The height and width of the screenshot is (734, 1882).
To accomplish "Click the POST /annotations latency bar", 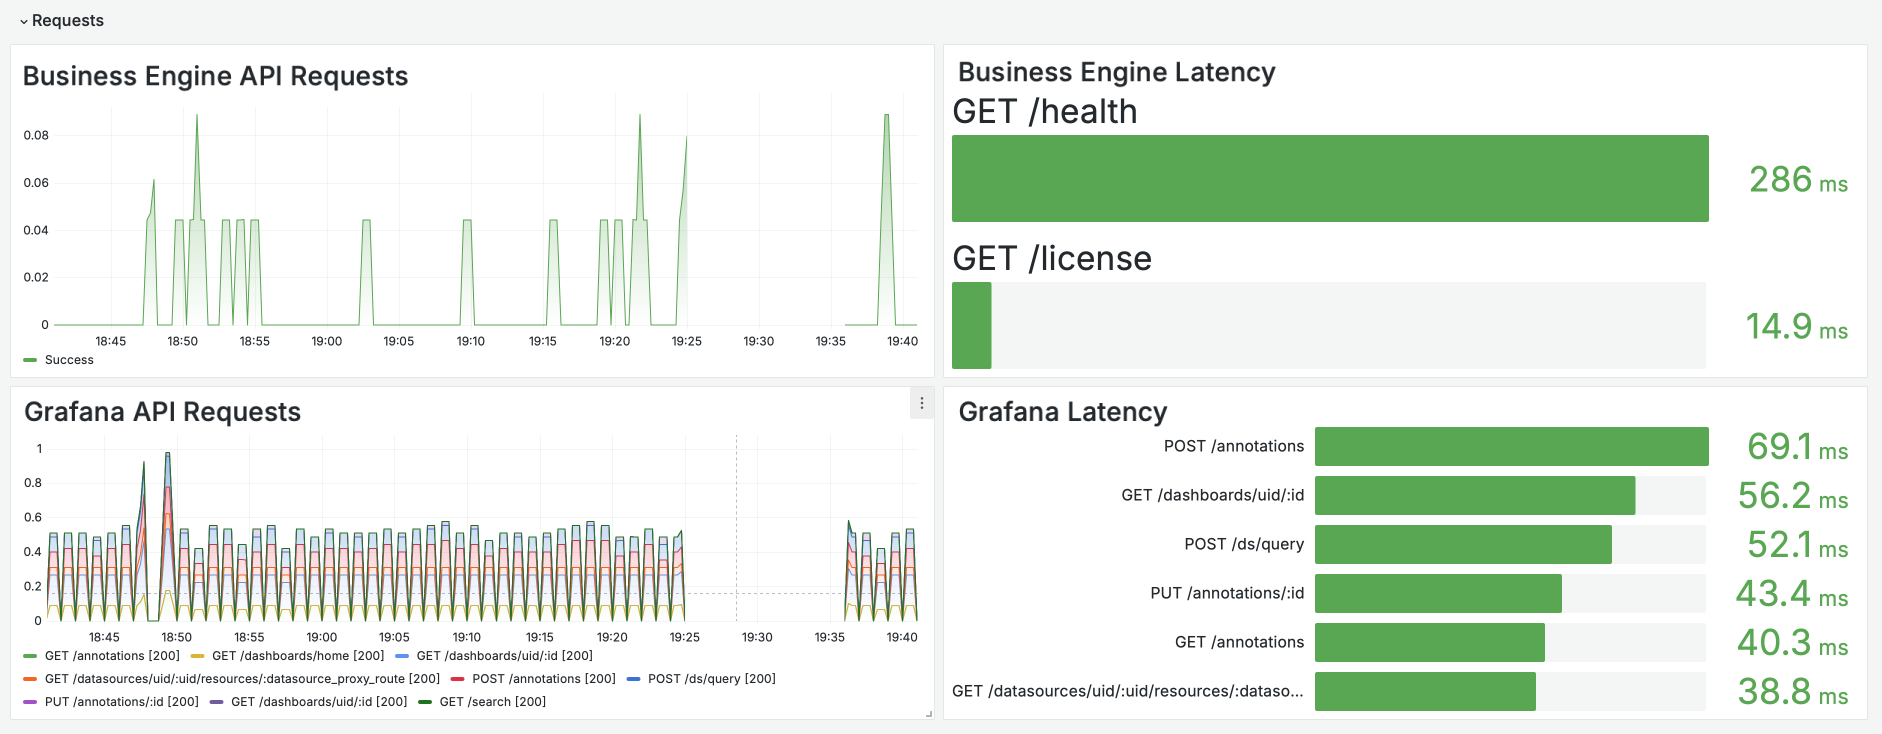I will pos(1511,446).
